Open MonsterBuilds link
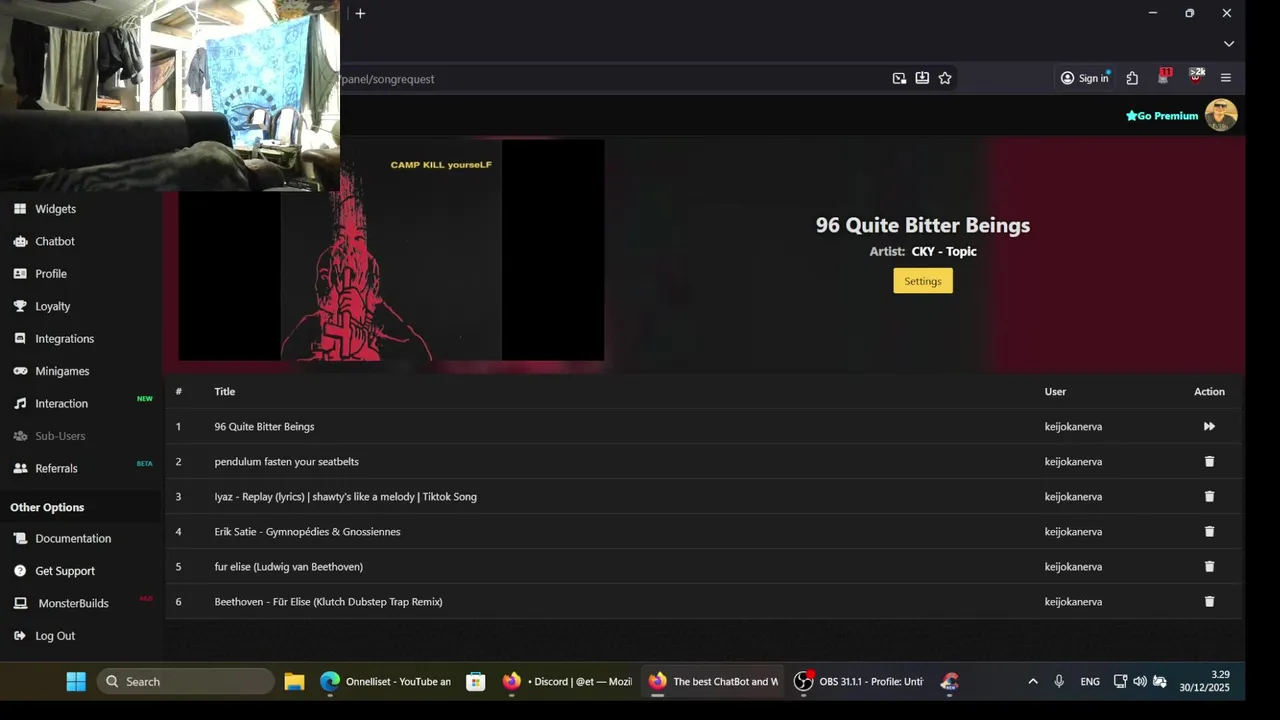1280x720 pixels. click(x=73, y=603)
